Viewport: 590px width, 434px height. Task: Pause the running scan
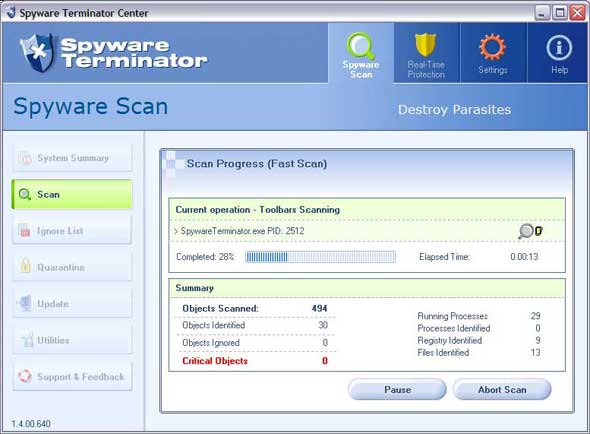397,389
